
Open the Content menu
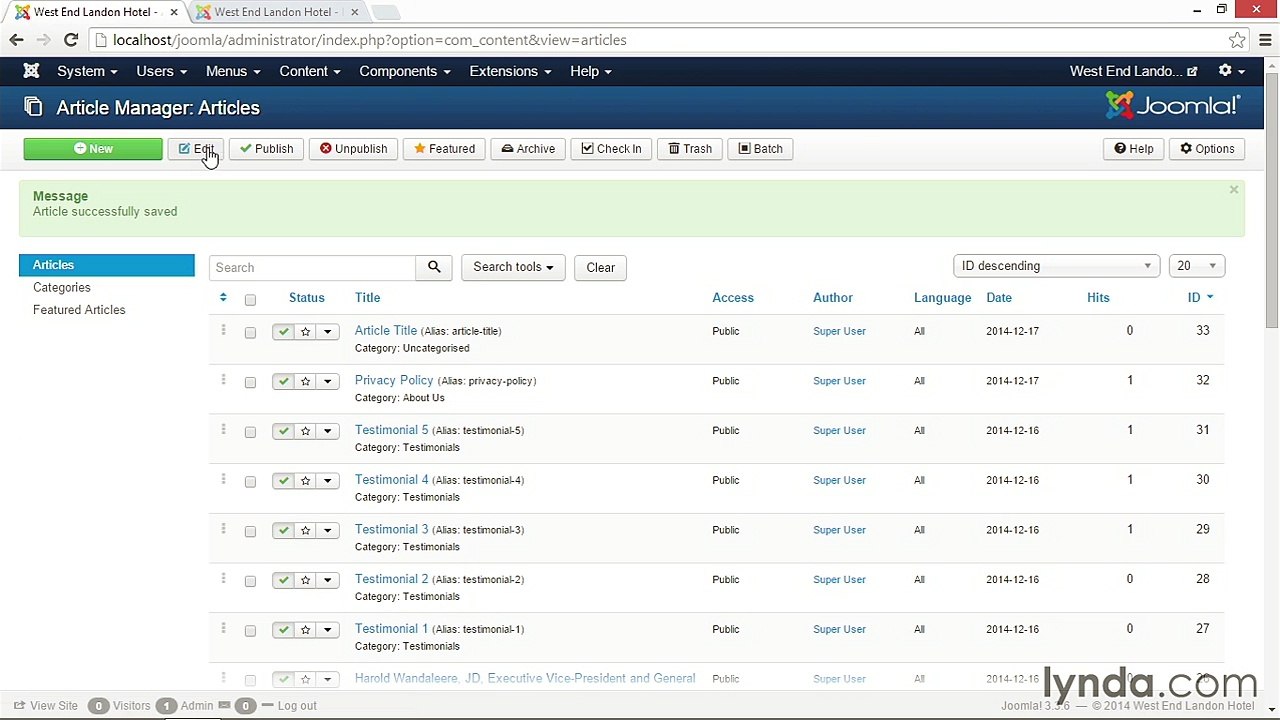(x=310, y=71)
